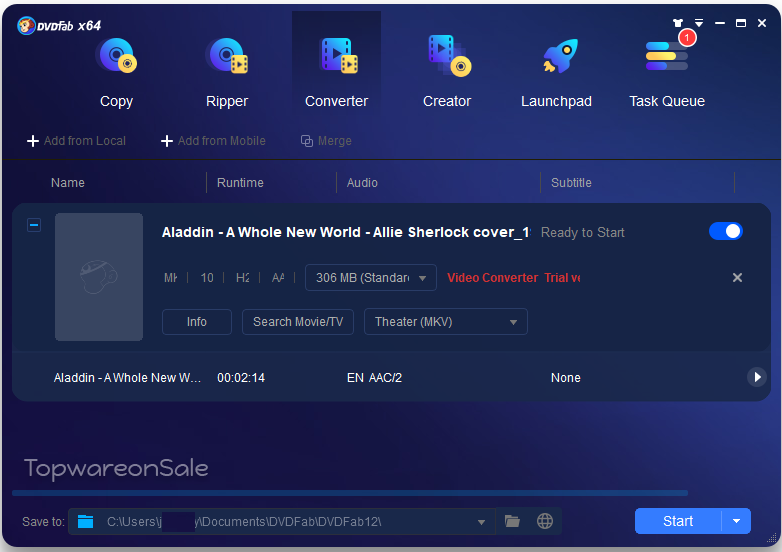Screen dimensions: 782x552
Task: Open the Theater (MKV) profile dropdown
Action: click(x=446, y=322)
